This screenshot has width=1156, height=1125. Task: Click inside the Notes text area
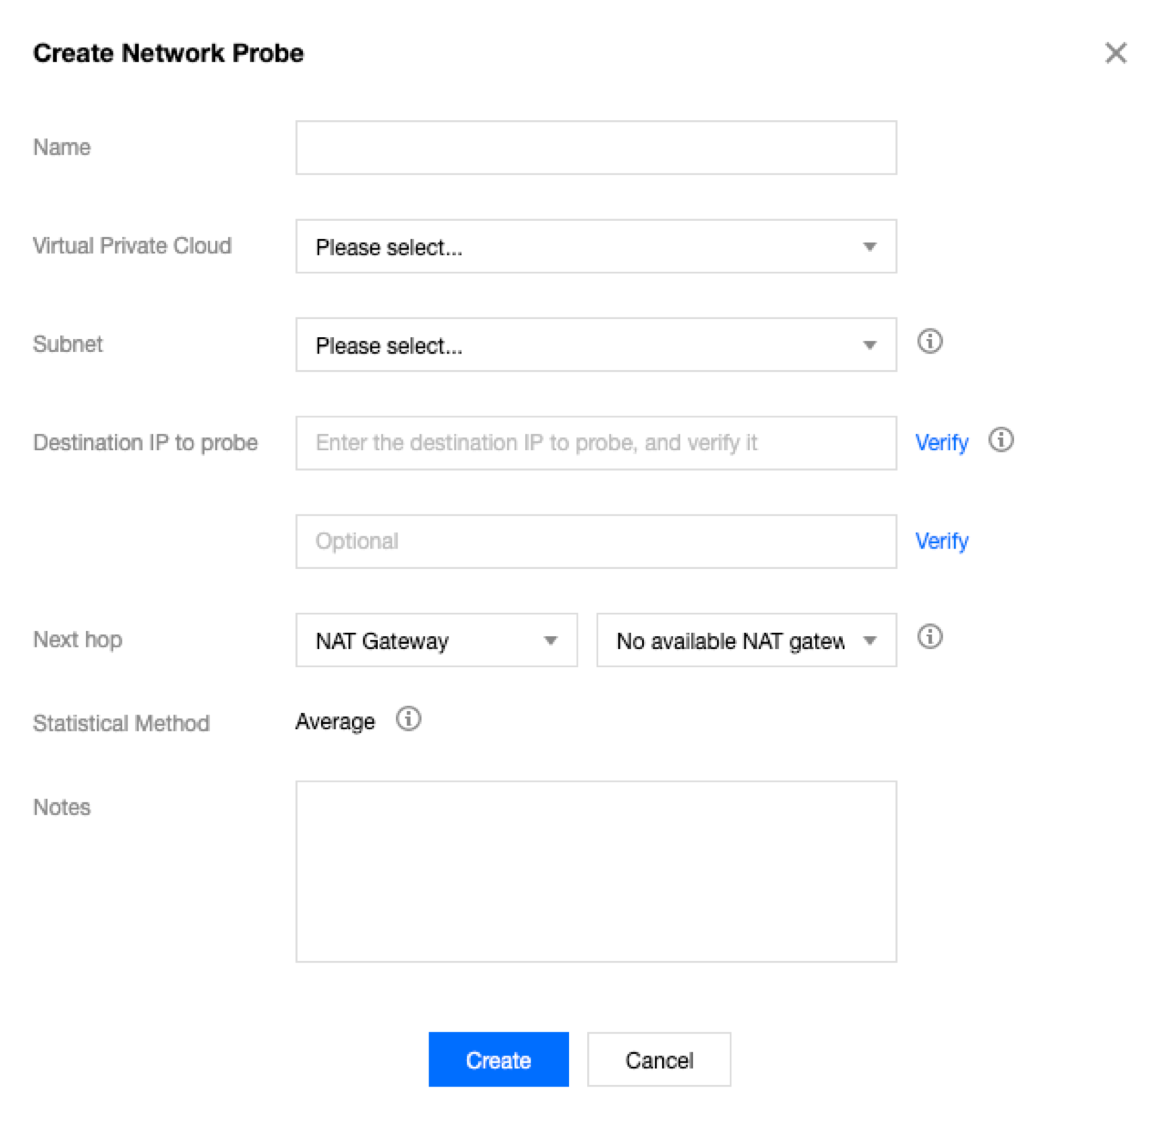(x=595, y=871)
